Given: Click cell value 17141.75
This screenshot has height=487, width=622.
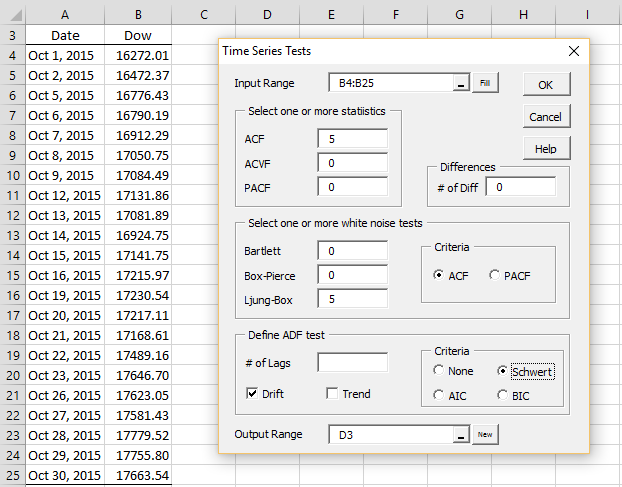Looking at the screenshot, I should (138, 255).
